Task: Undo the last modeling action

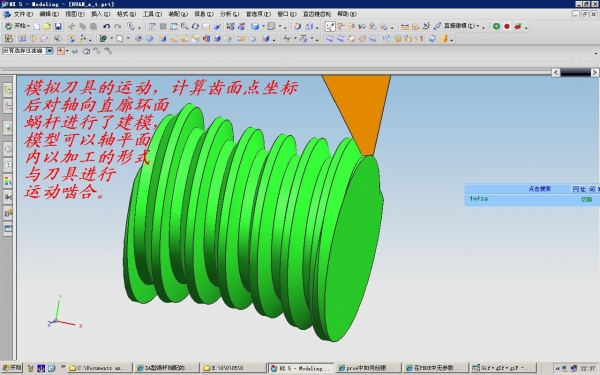Action: [x=106, y=26]
